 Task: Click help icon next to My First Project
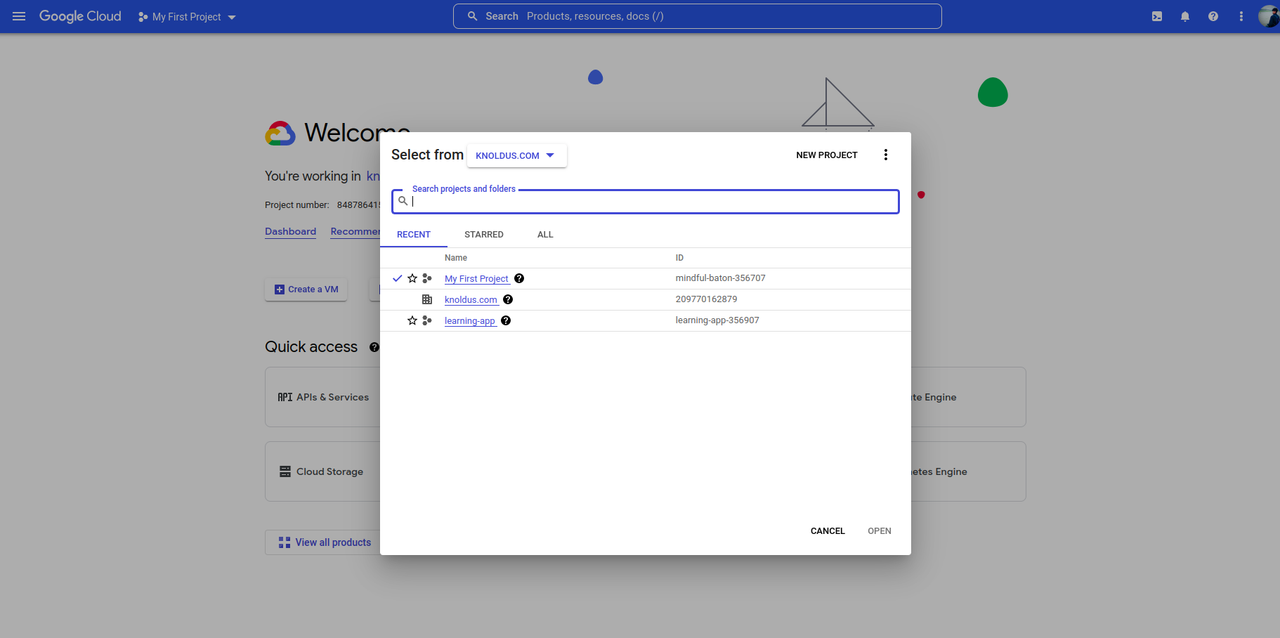[x=519, y=279]
